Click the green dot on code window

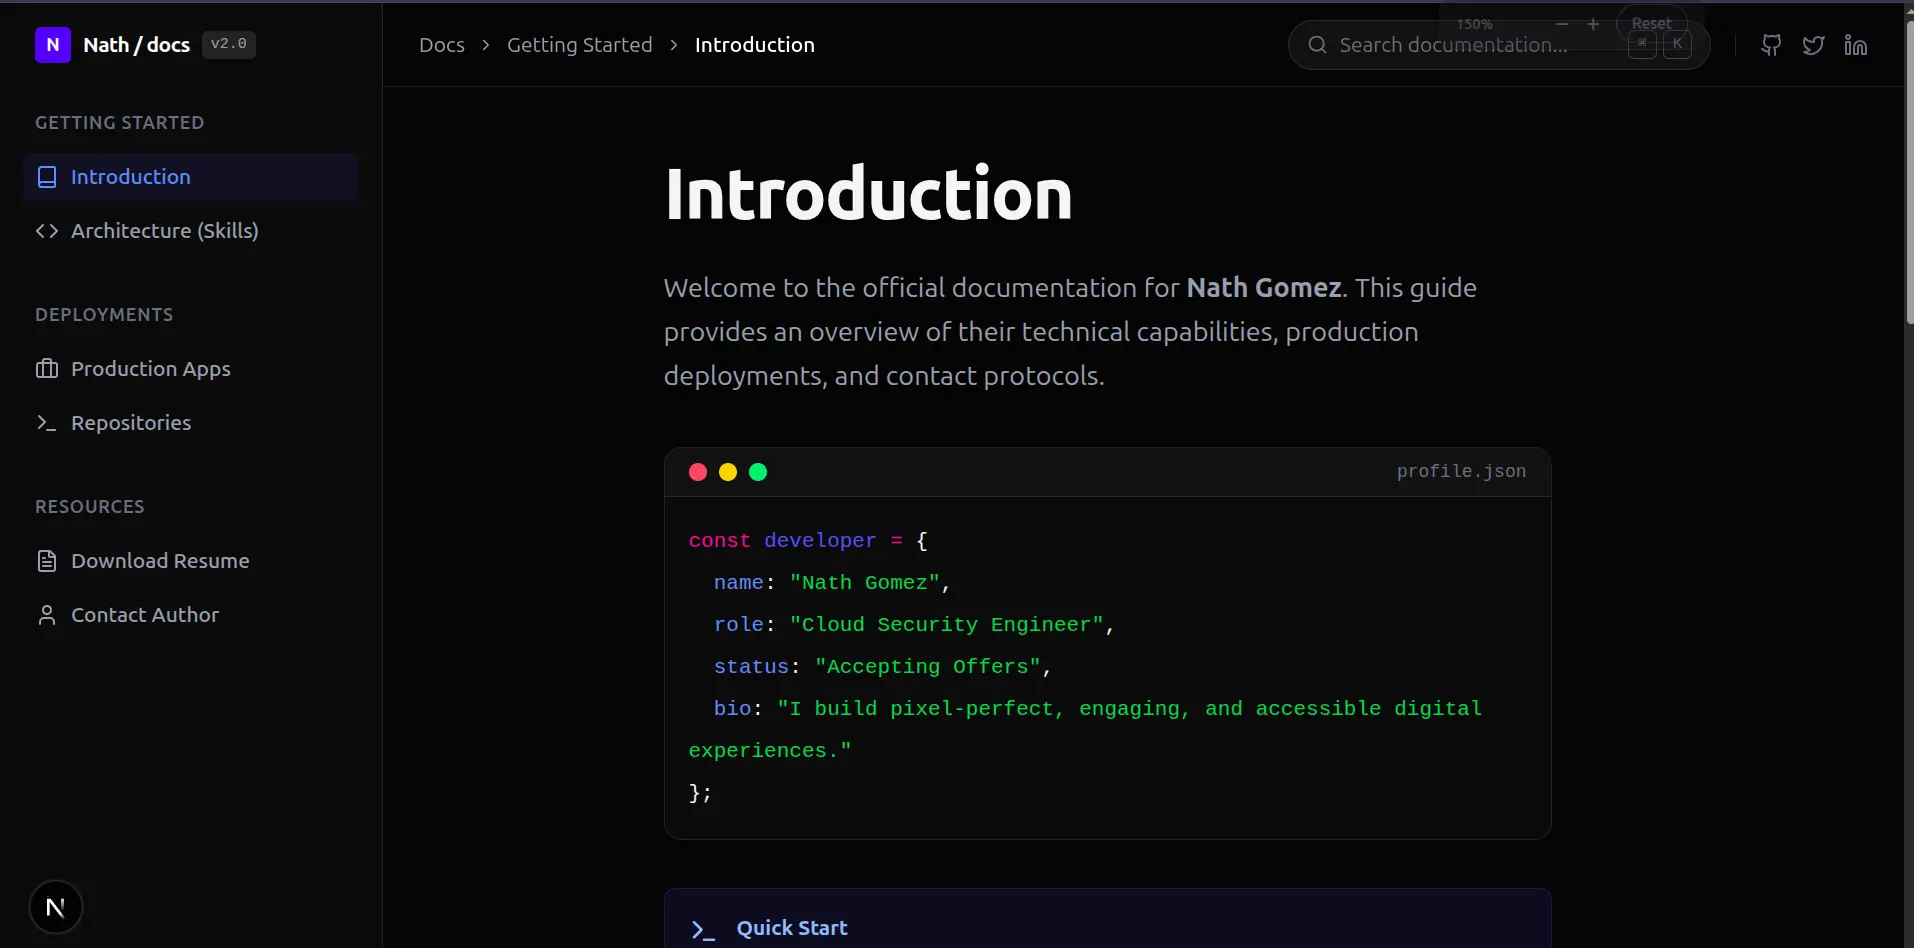[x=758, y=472]
